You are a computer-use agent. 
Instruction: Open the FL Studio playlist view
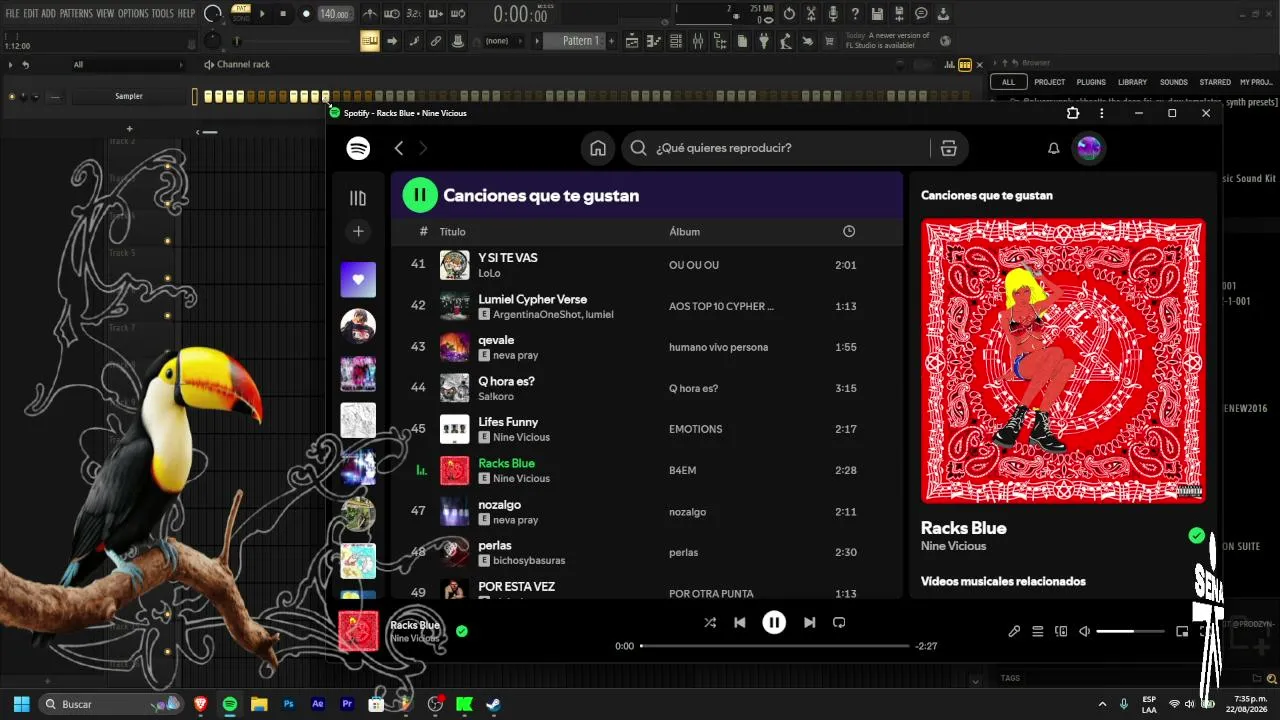tap(632, 41)
